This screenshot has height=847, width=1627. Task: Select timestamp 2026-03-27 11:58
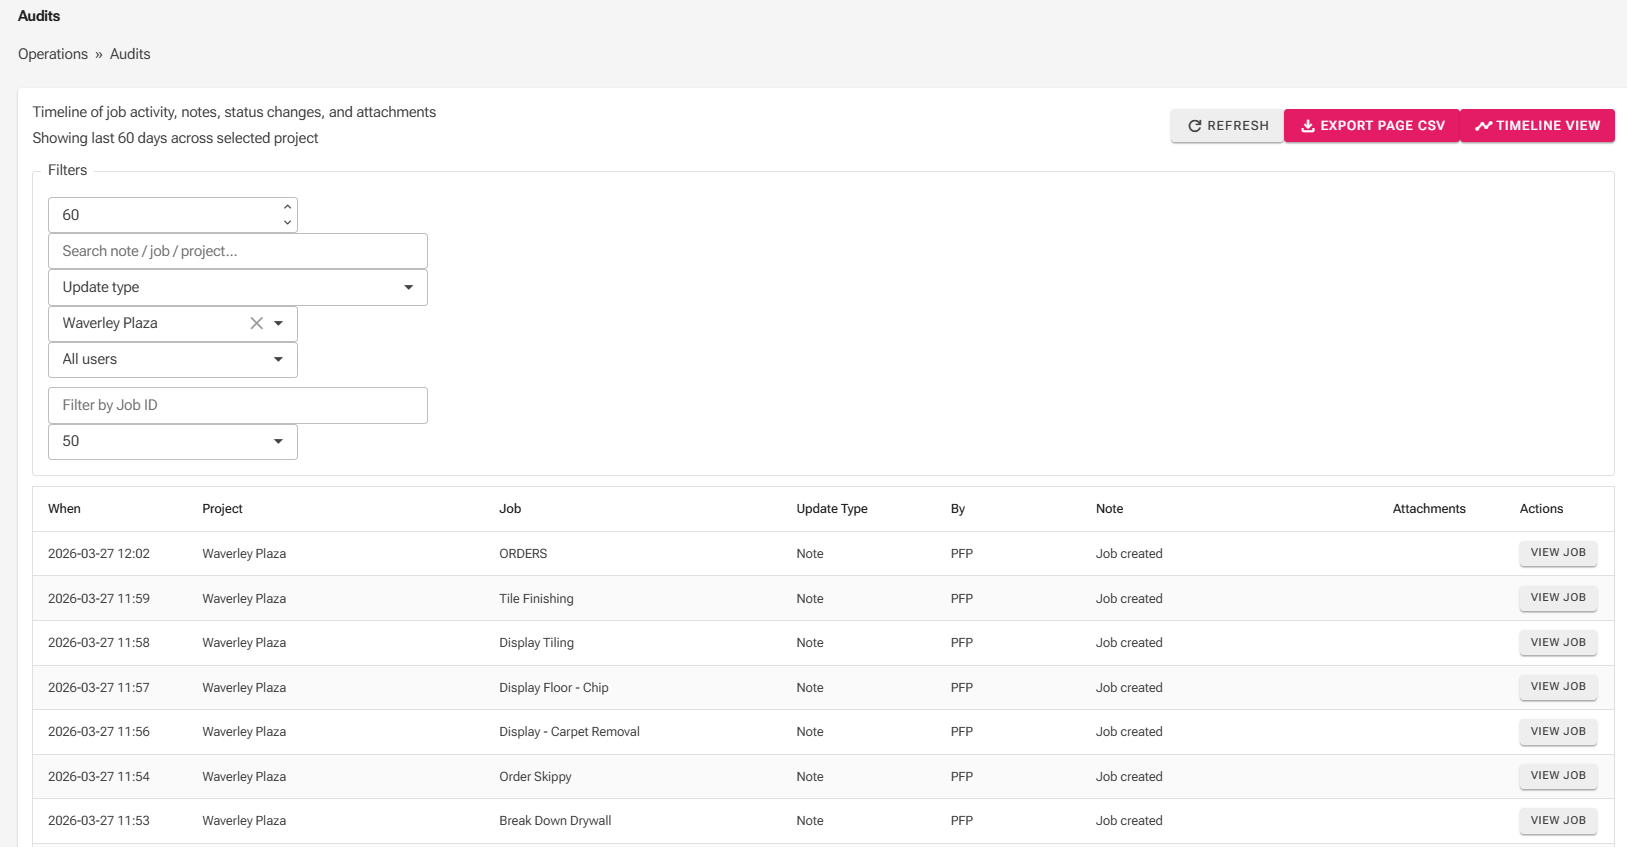(99, 643)
